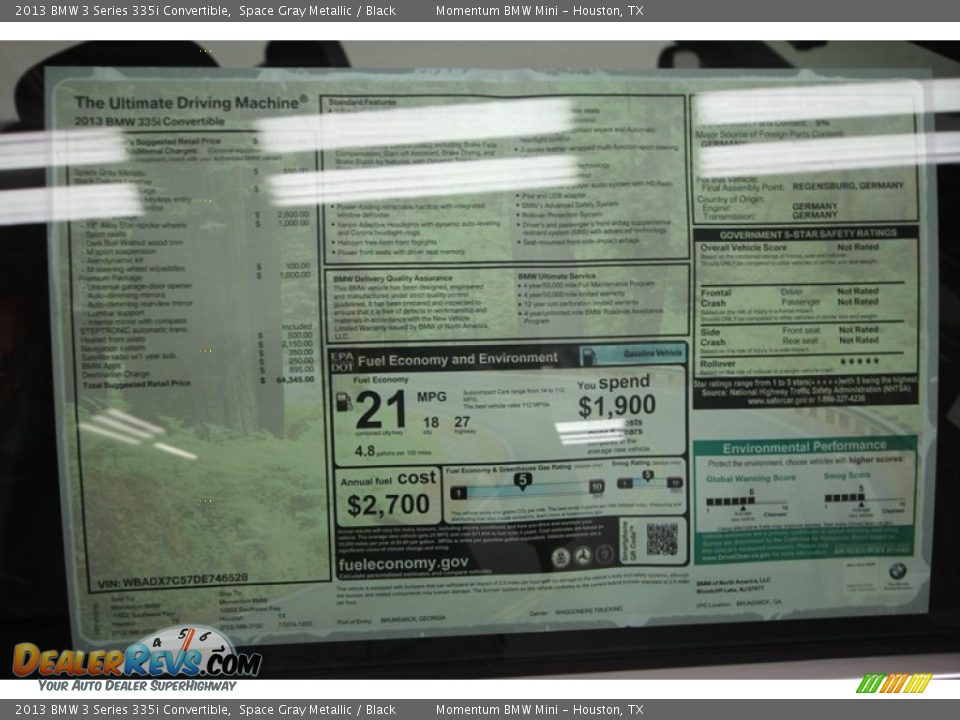Click the '2013 BMW 335i Convertible' subtitle on sticker
Image resolution: width=960 pixels, height=720 pixels.
(149, 121)
